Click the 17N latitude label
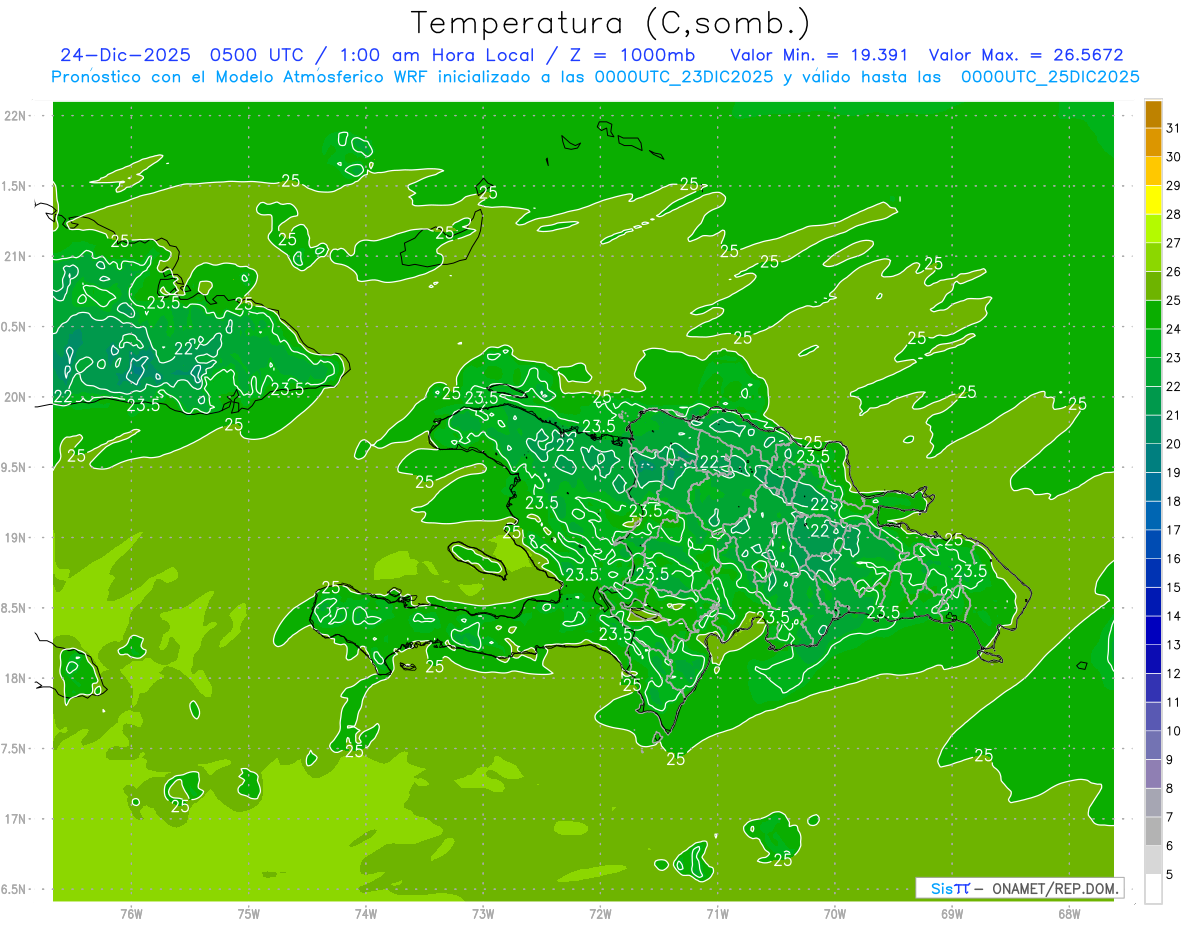The width and height of the screenshot is (1200, 927). [17, 819]
